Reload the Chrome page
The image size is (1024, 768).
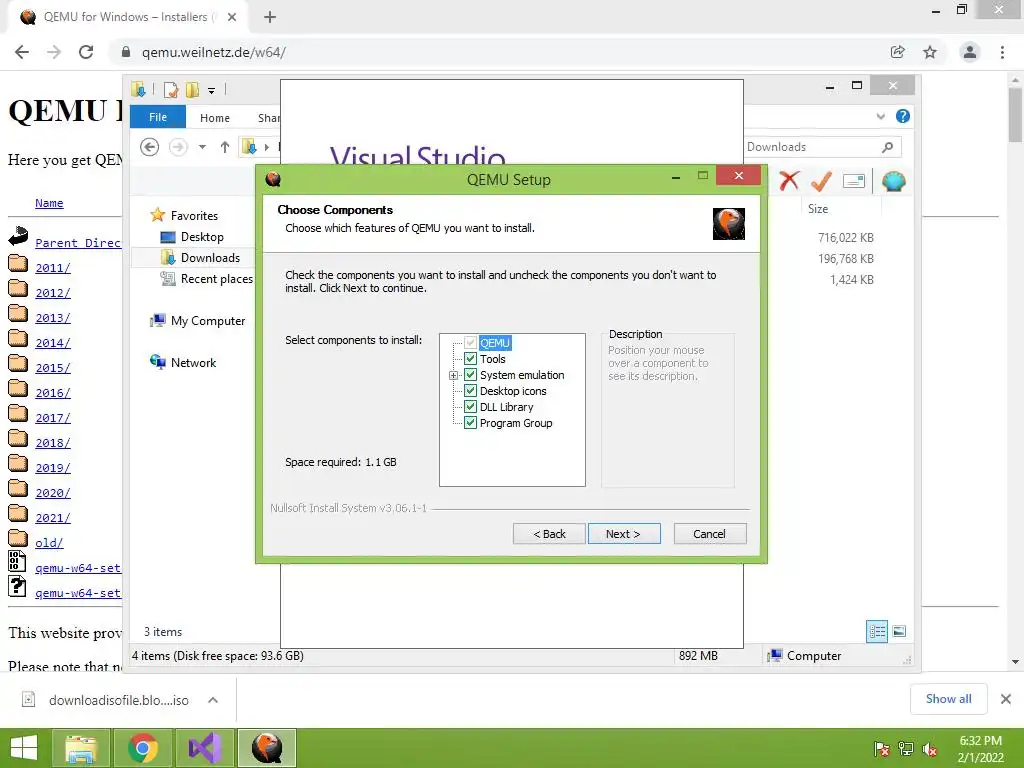pos(86,52)
